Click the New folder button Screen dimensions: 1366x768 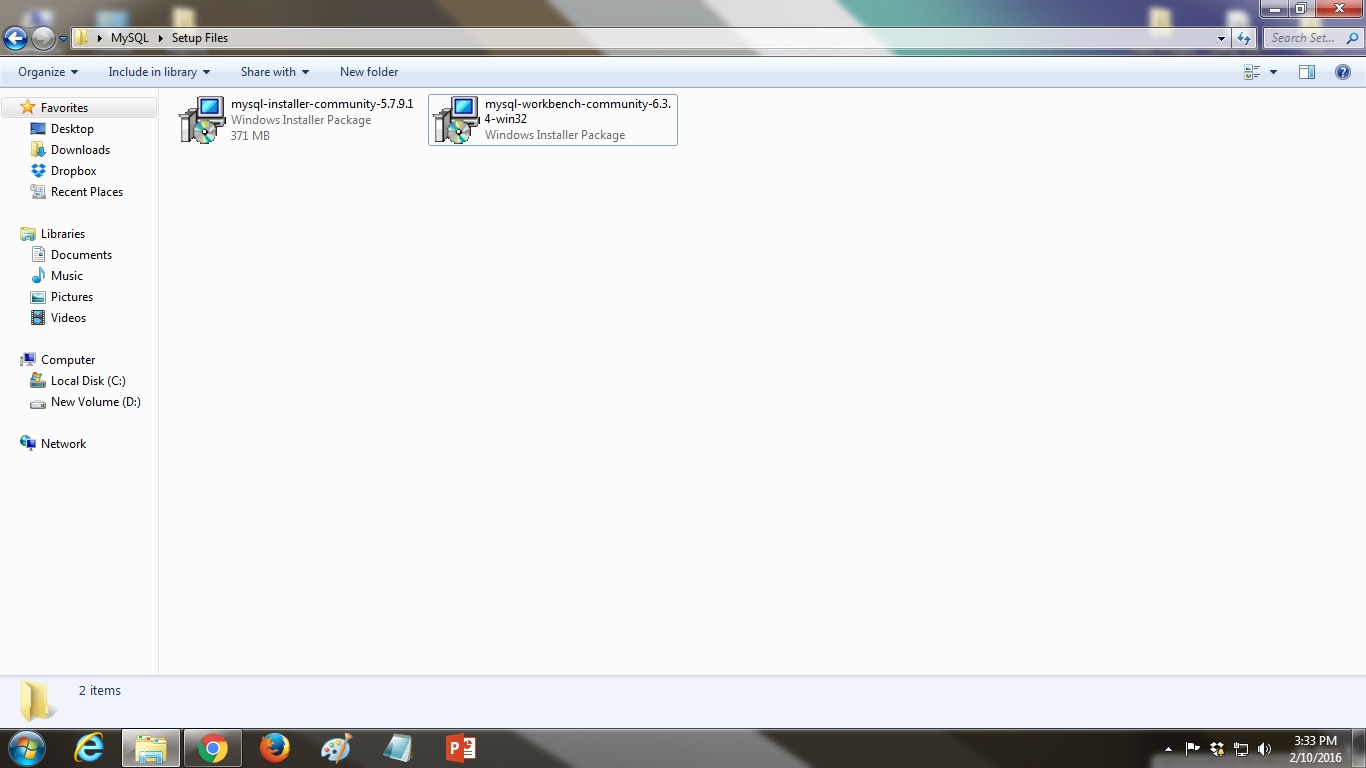point(369,72)
